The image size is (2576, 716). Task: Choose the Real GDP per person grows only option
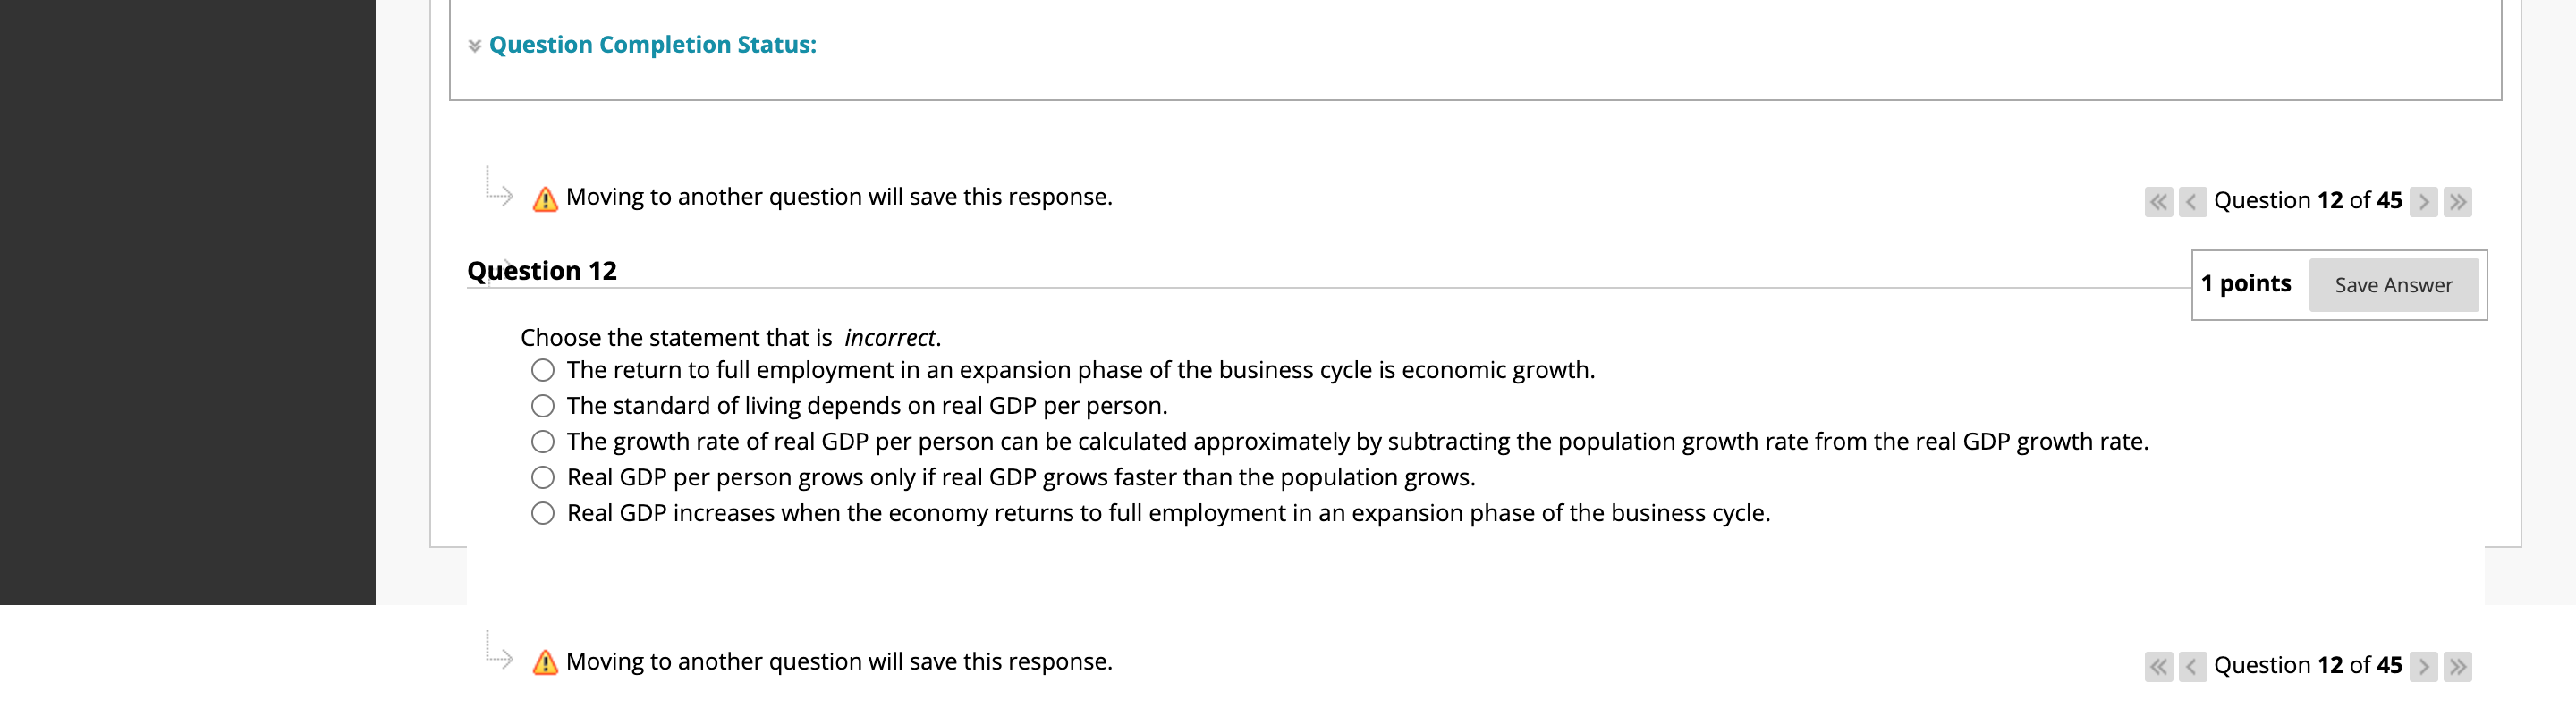542,477
